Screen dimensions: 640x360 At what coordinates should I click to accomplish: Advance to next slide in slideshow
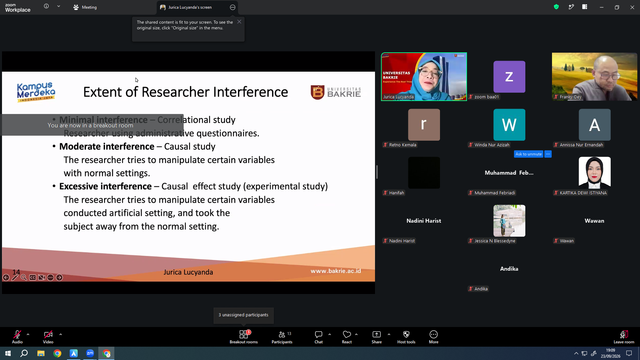tap(60, 278)
